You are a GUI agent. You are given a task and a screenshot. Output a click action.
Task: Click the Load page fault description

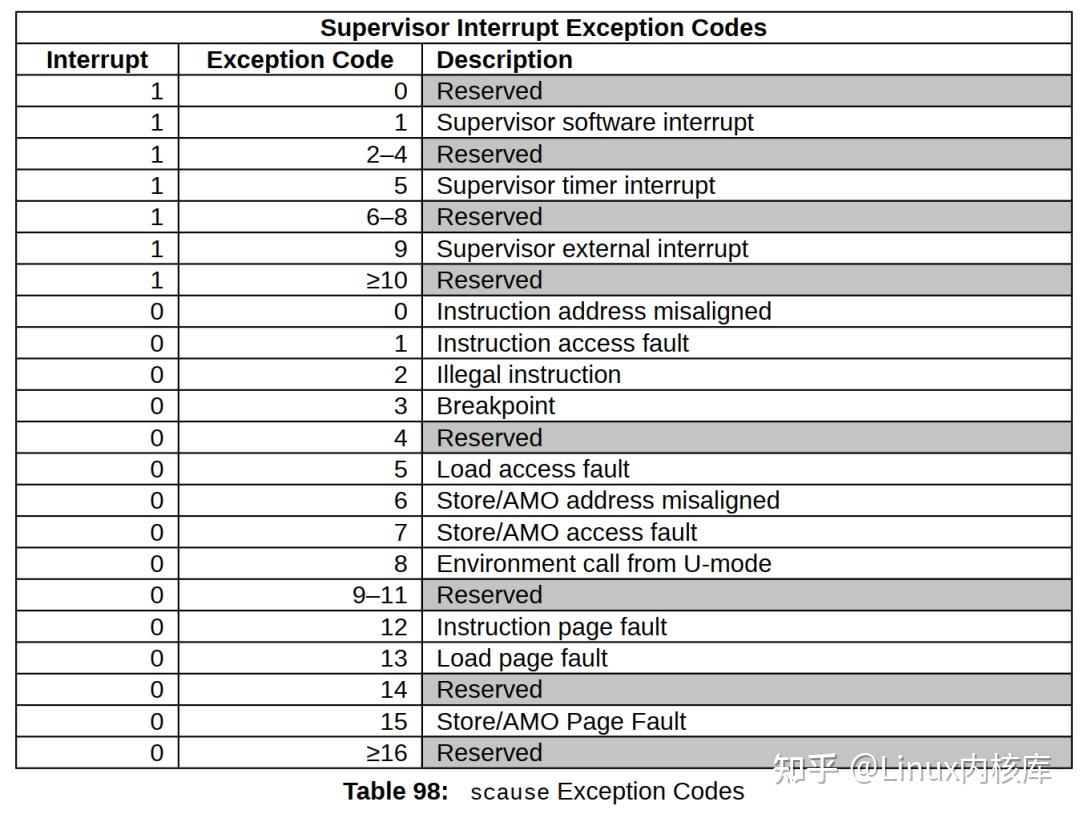tap(522, 658)
